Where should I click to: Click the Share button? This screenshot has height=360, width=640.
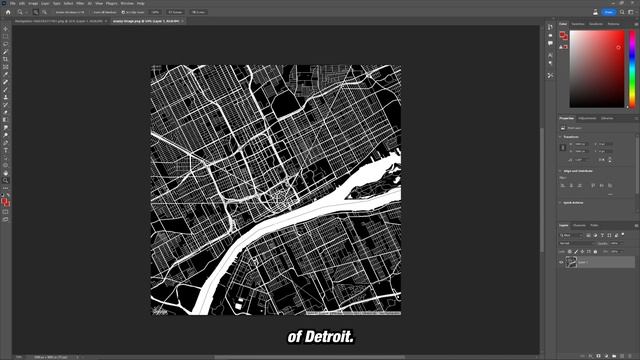[x=609, y=12]
